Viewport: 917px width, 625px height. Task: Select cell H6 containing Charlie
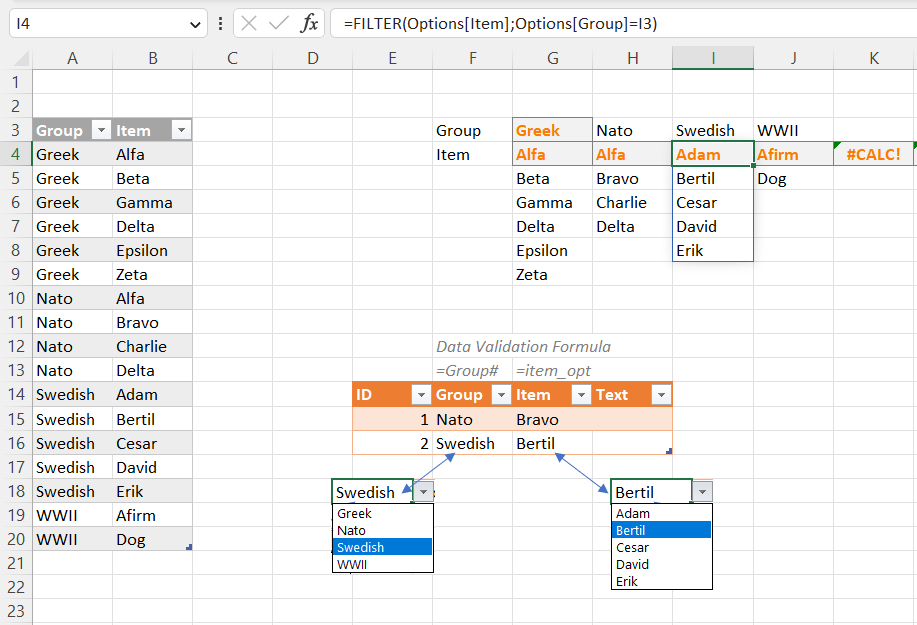[633, 202]
